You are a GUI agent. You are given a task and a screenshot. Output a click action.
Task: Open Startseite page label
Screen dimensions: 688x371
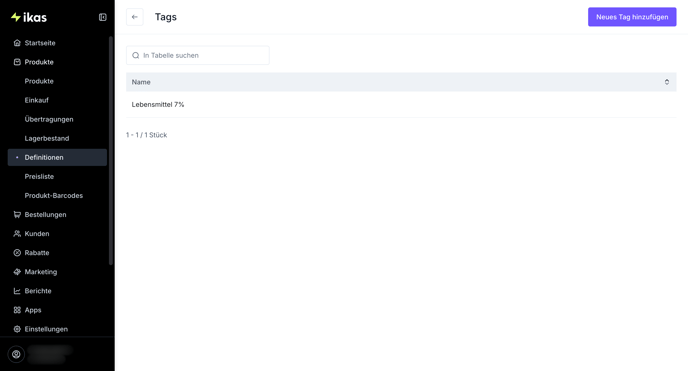click(x=40, y=43)
